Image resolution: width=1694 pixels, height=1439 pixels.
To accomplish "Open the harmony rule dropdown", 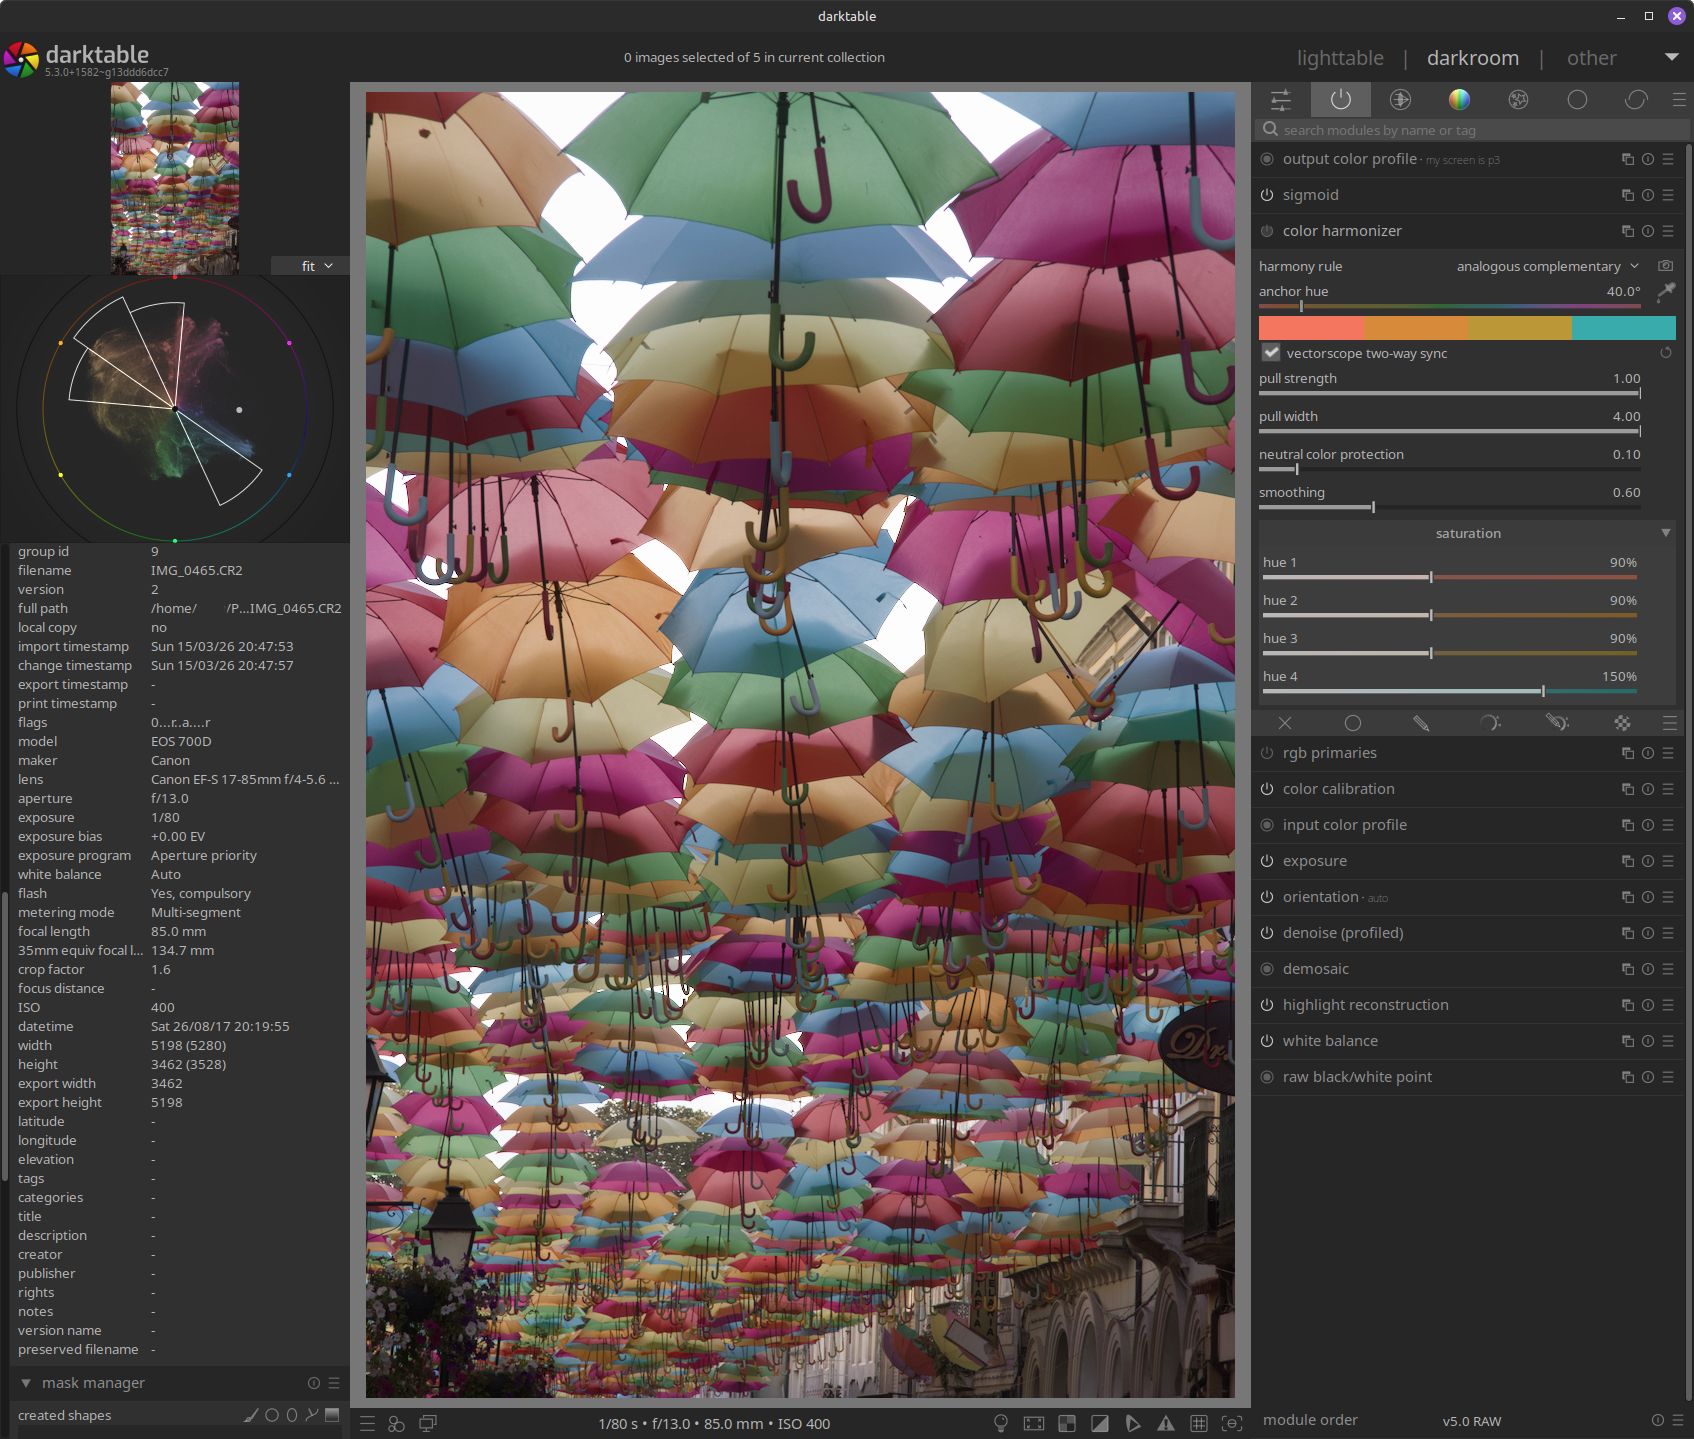I will [1547, 266].
